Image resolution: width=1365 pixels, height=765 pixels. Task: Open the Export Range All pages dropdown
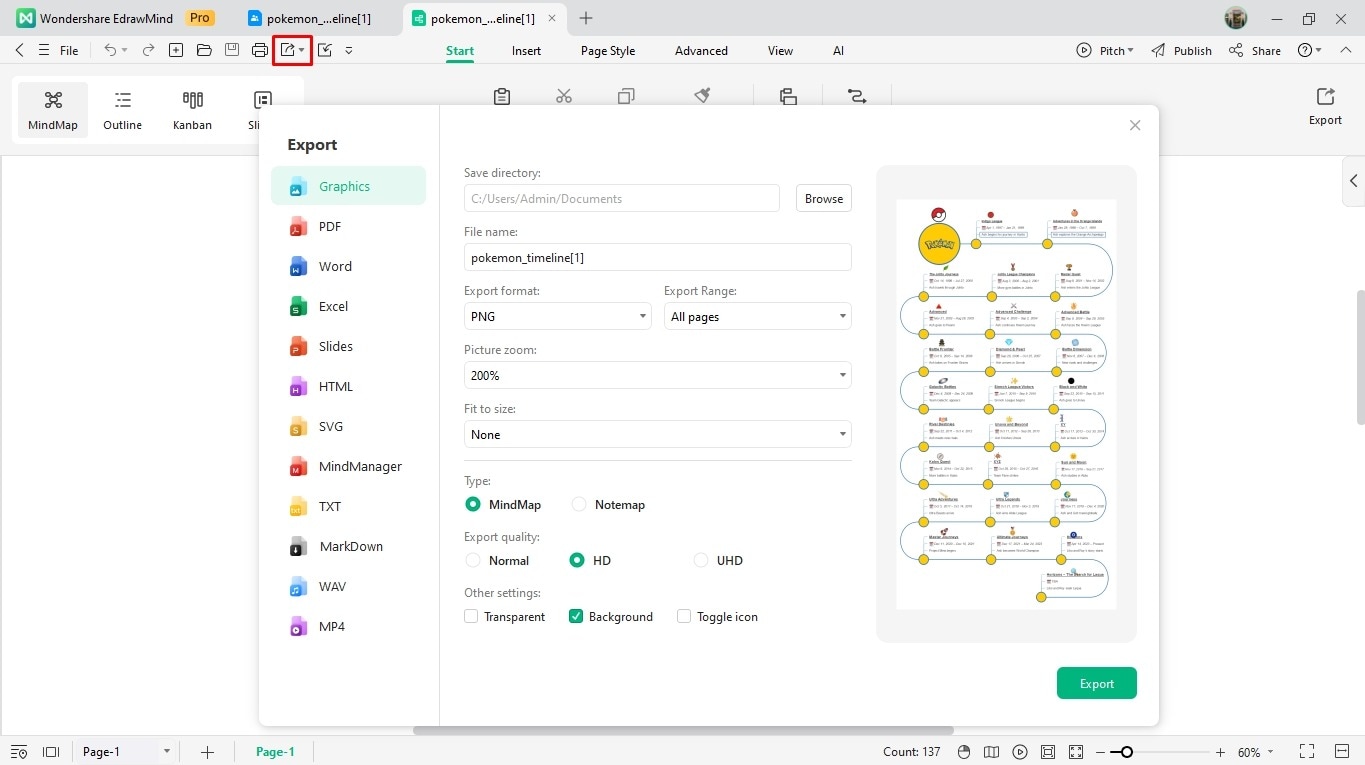point(758,316)
